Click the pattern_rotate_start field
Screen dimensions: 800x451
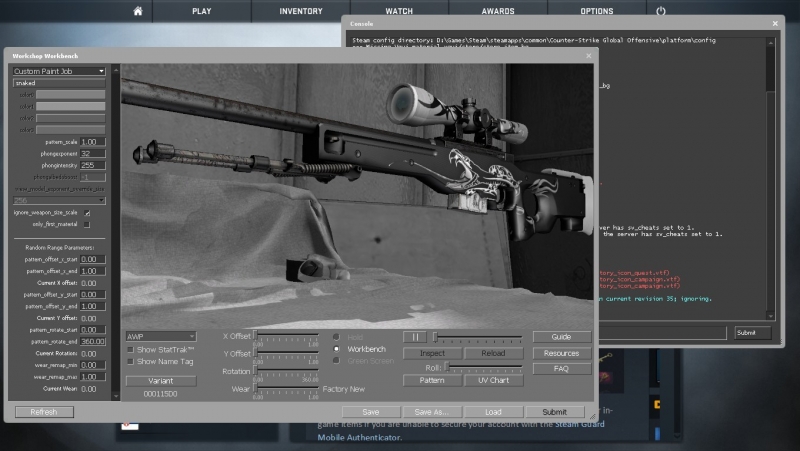point(93,330)
